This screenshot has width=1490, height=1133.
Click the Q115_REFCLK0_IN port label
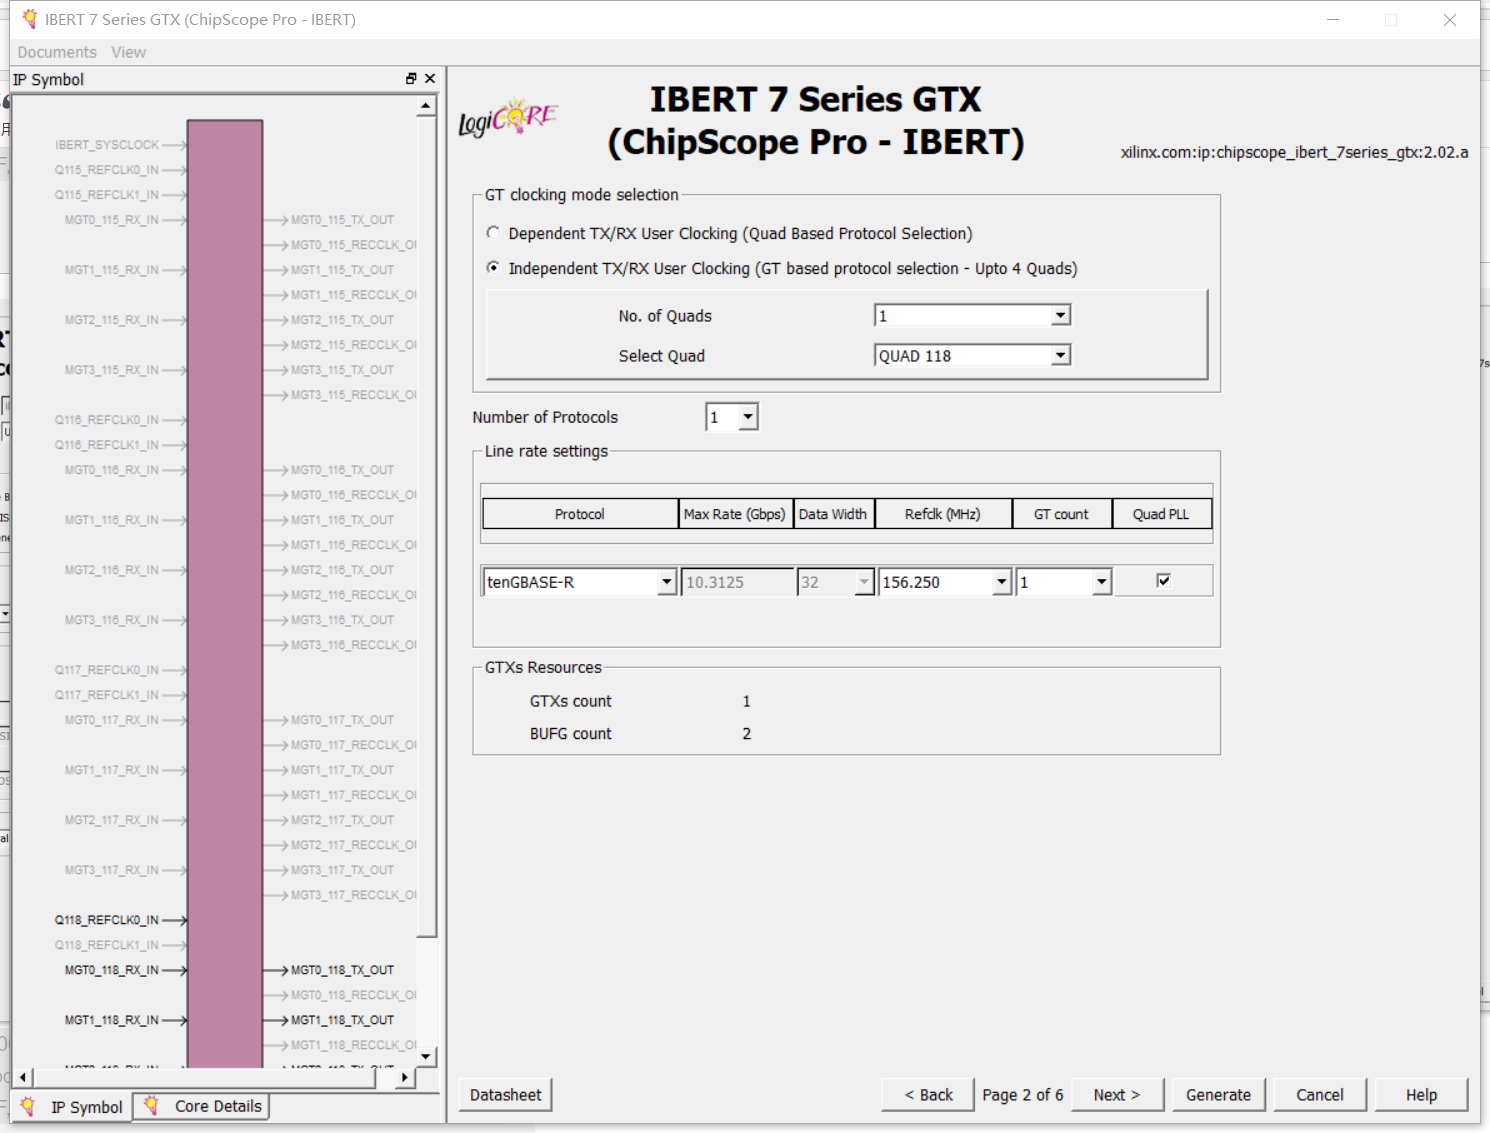pos(107,170)
